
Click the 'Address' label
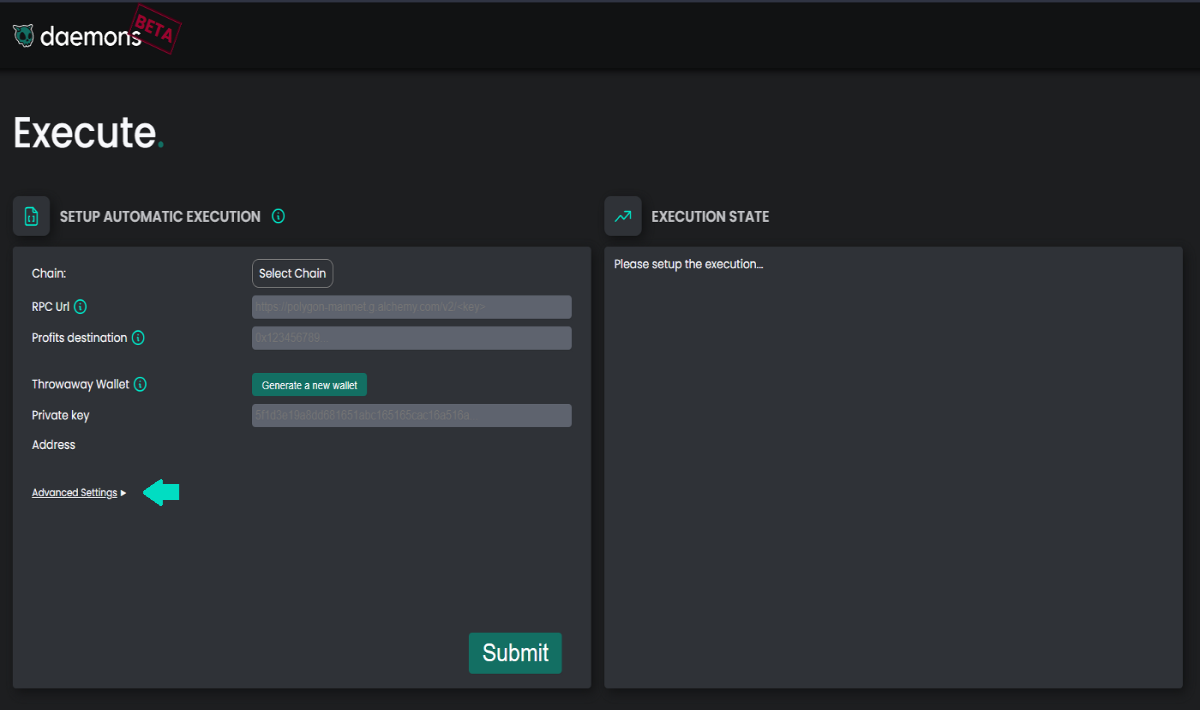54,445
